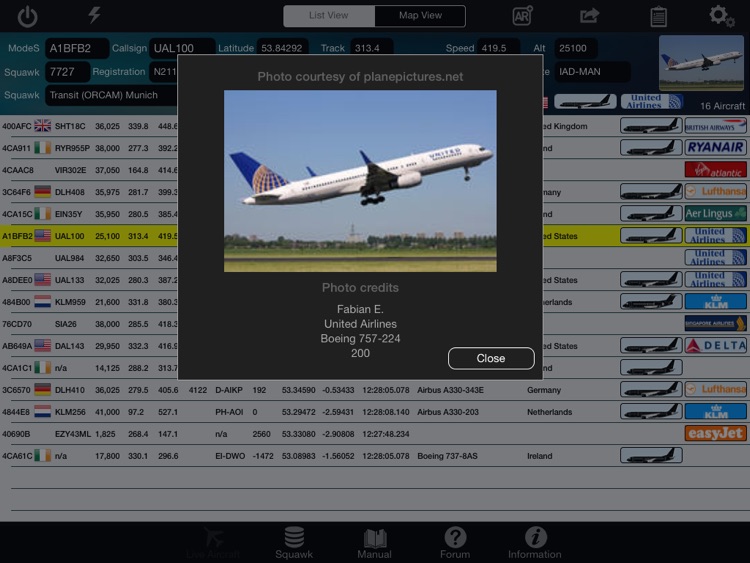Open the settings gears icon
The height and width of the screenshot is (563, 750).
click(721, 16)
